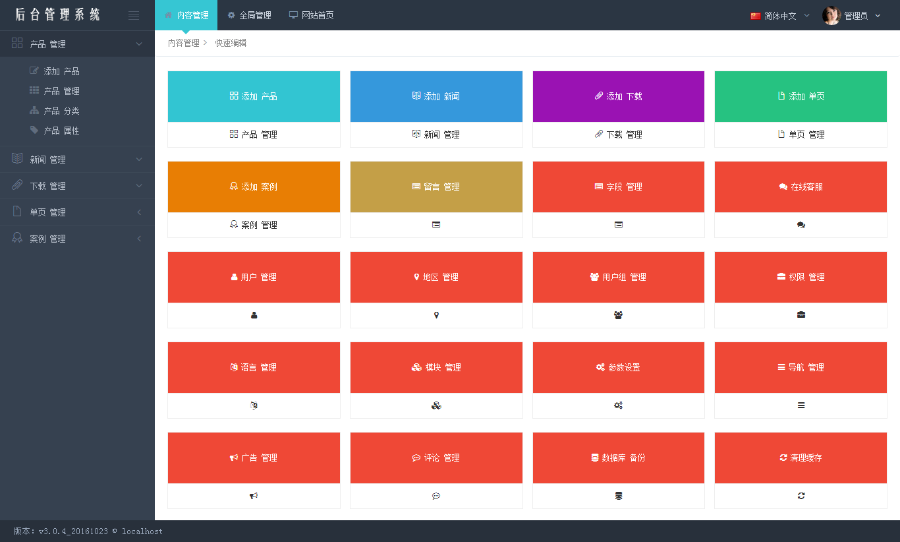Open 单页 管理 link under green tile
Viewport: 900px width, 542px height.
click(801, 134)
